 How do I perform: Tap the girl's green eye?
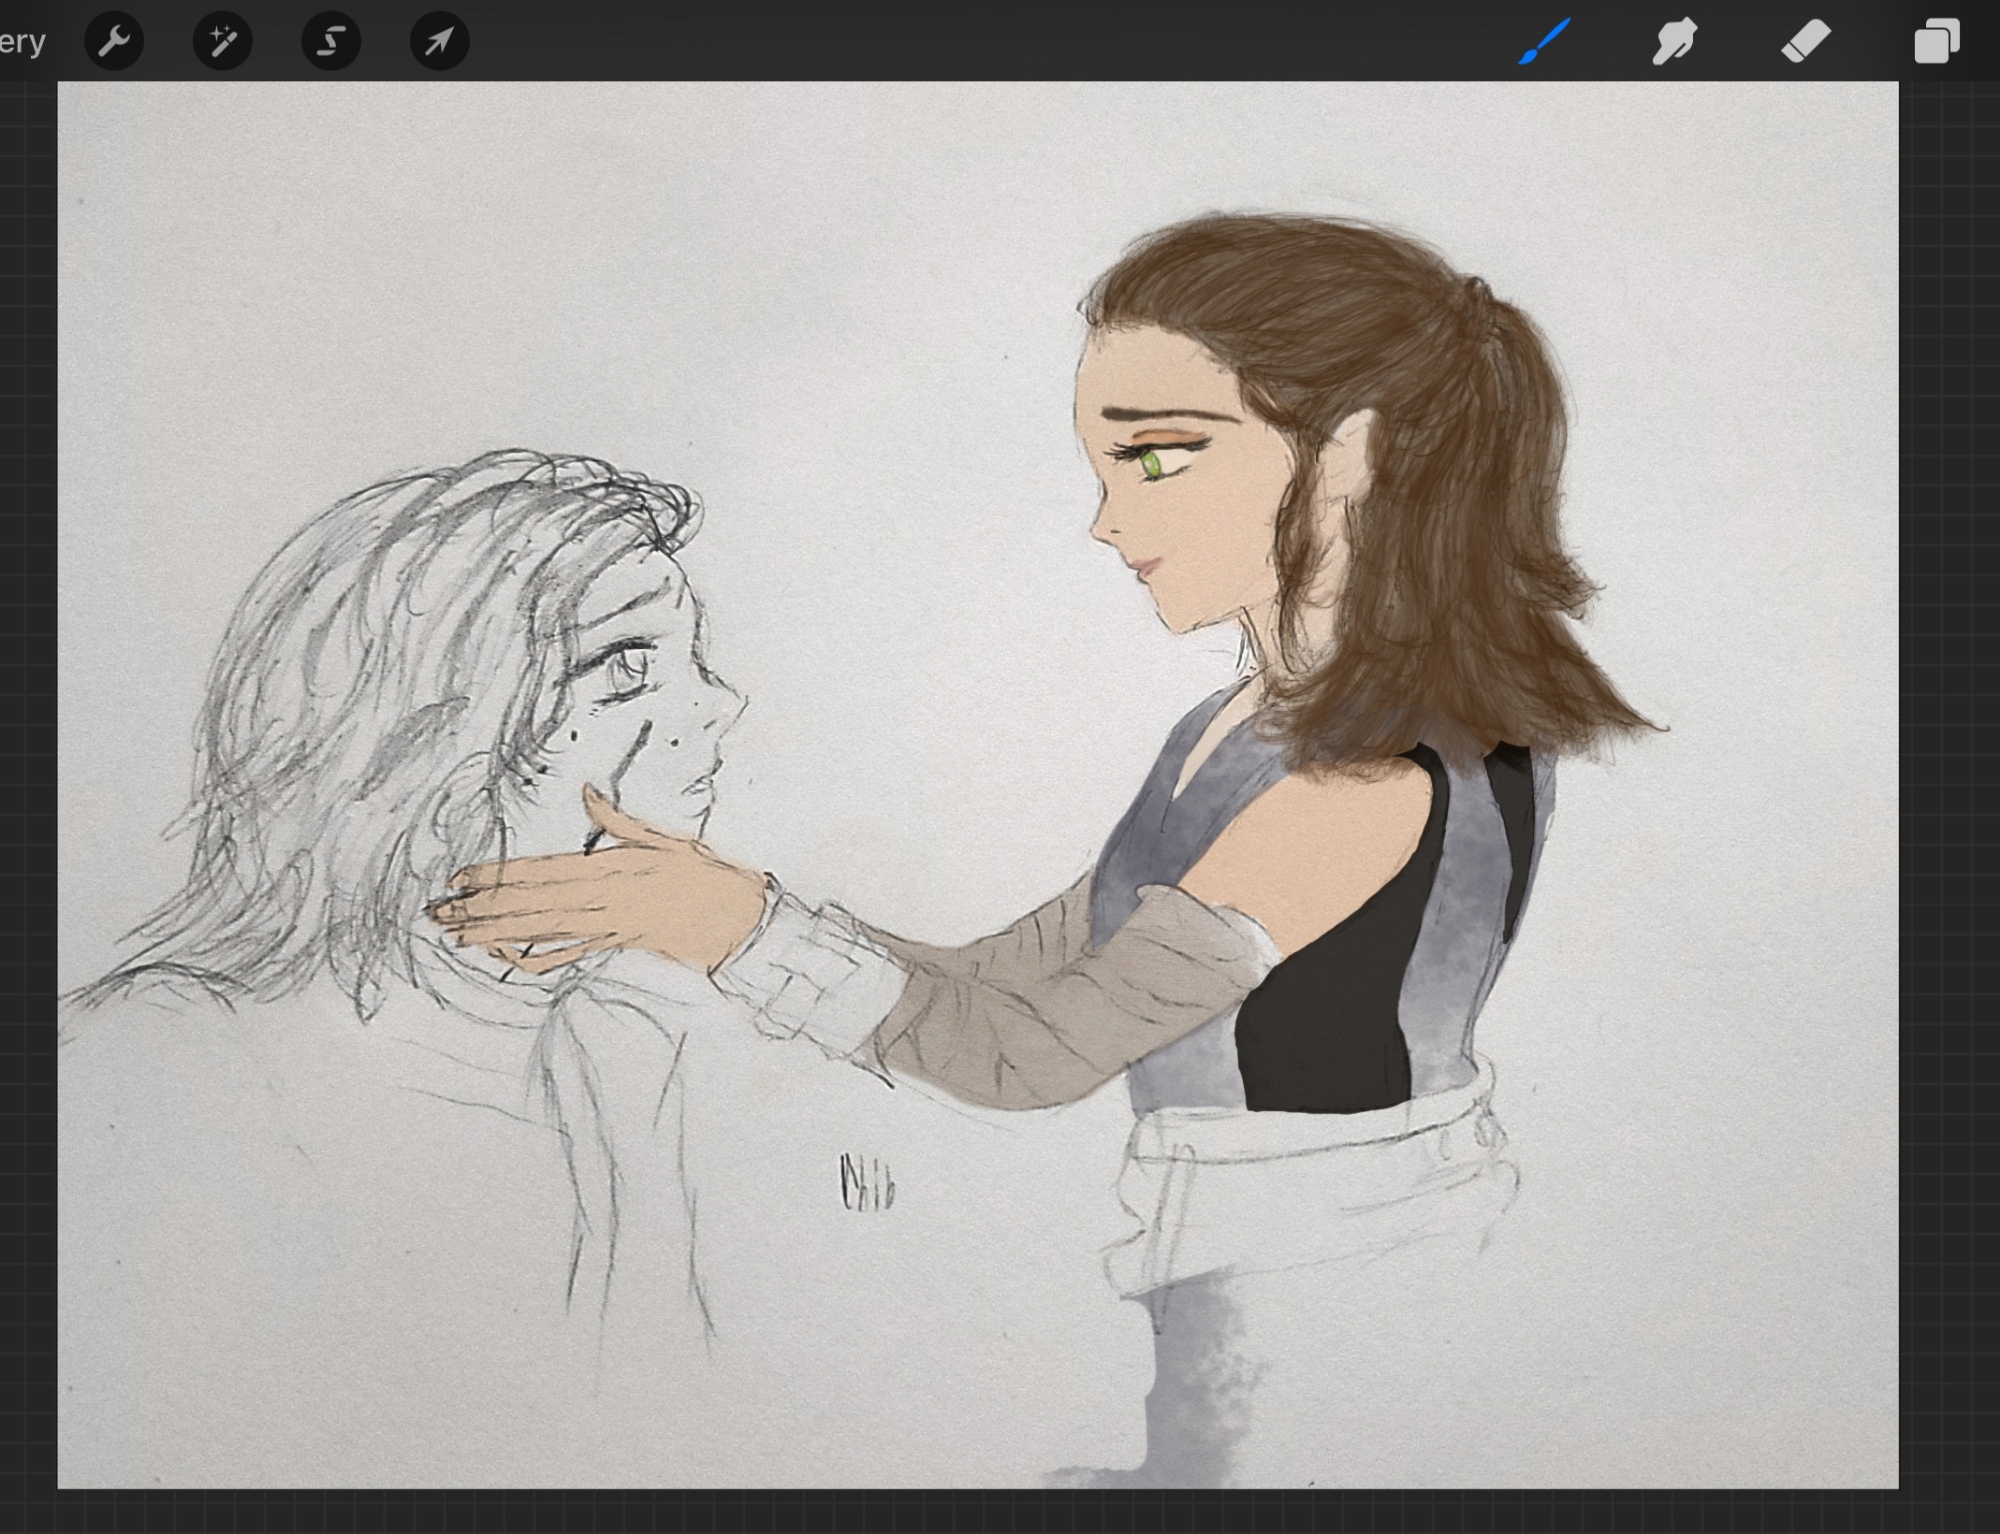[1151, 463]
